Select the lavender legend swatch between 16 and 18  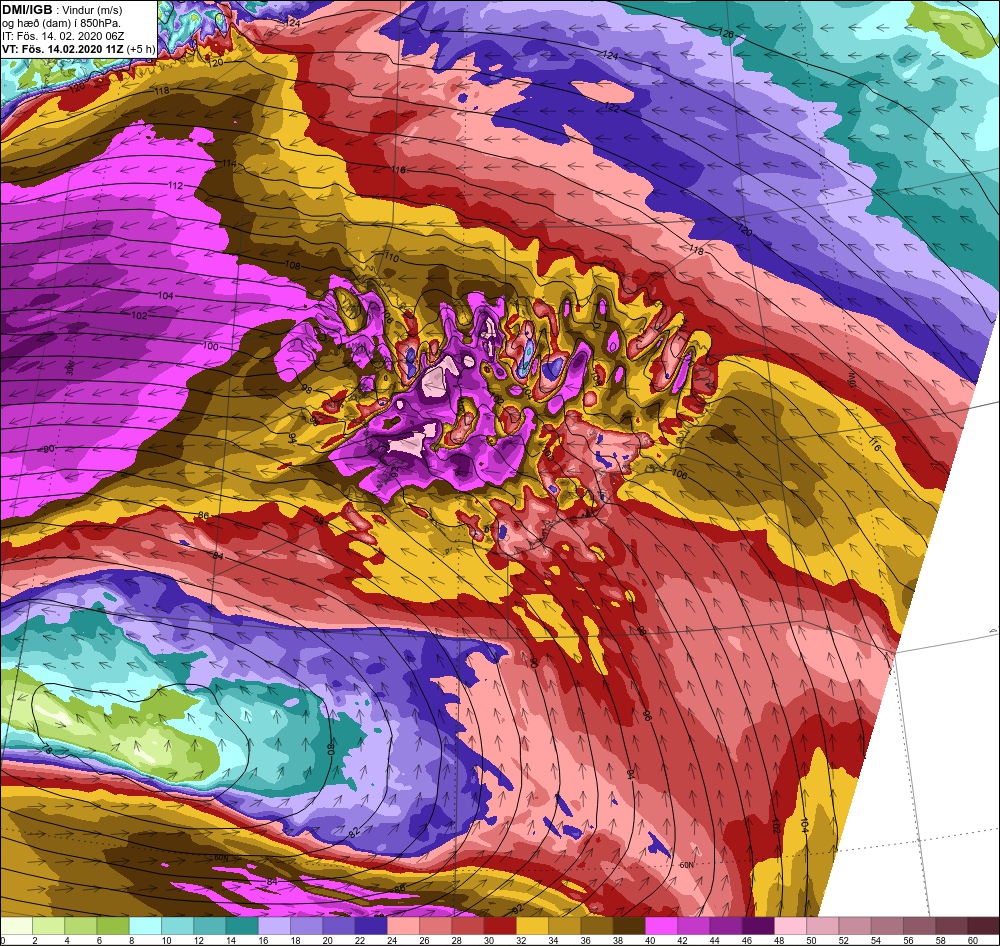[275, 926]
